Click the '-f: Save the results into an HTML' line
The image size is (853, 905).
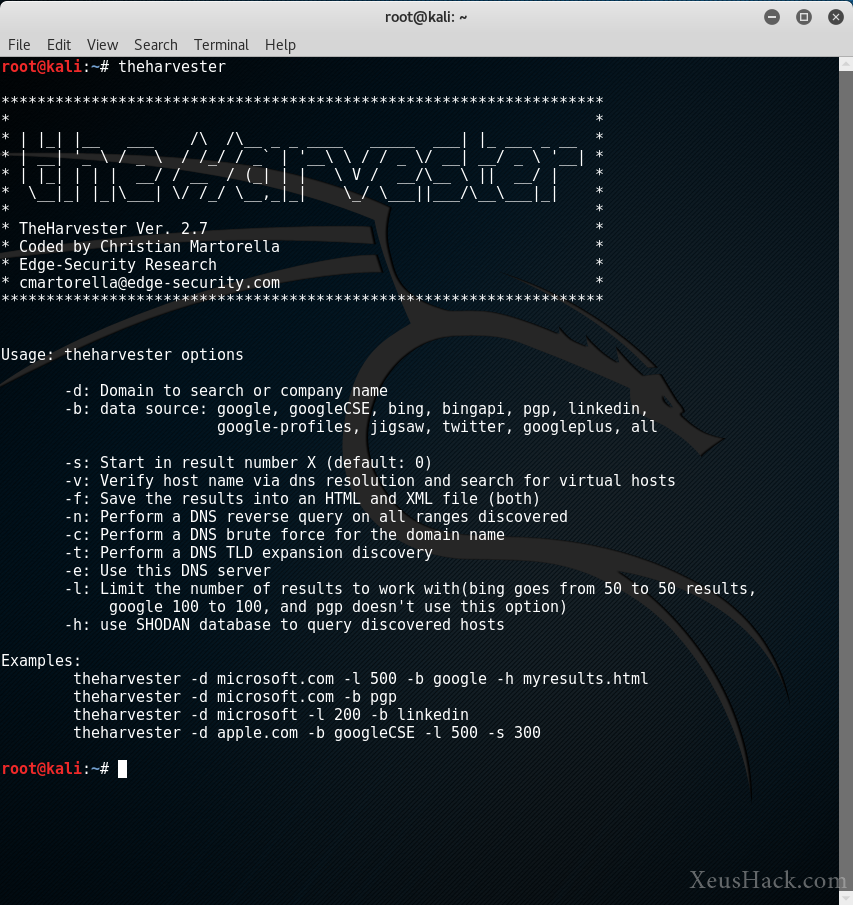click(x=302, y=499)
